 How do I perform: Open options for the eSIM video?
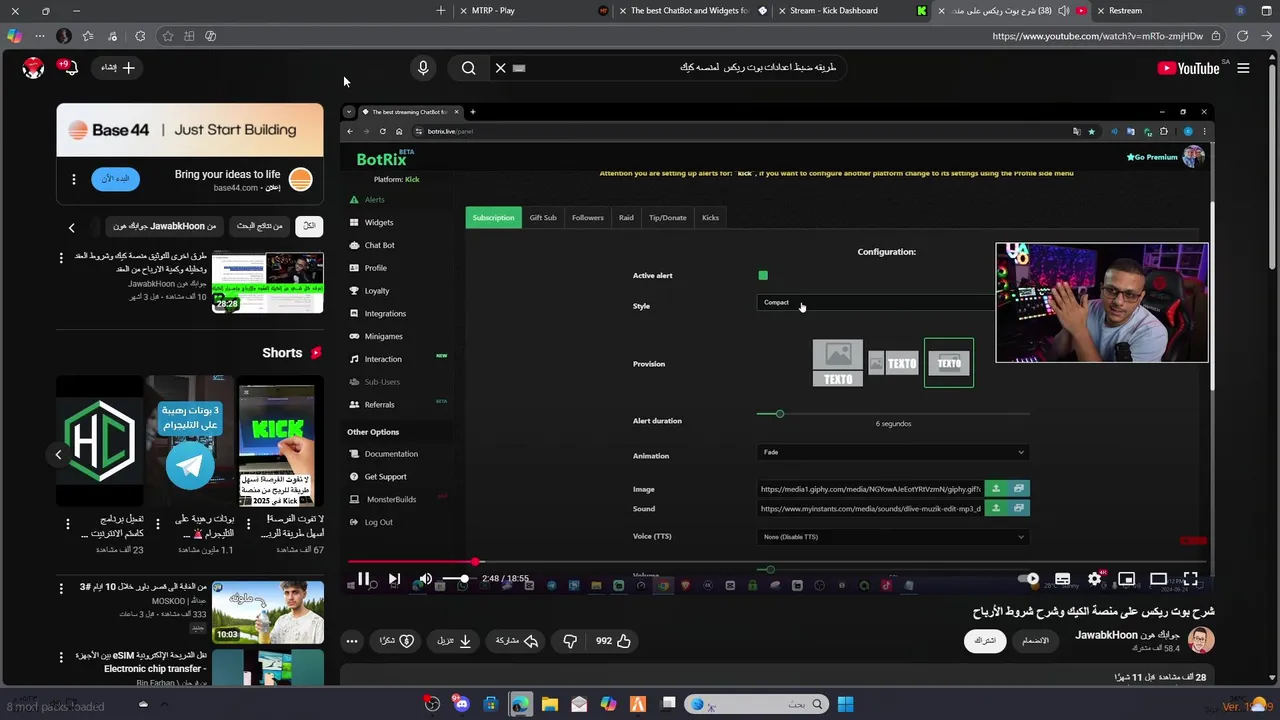pyautogui.click(x=61, y=658)
